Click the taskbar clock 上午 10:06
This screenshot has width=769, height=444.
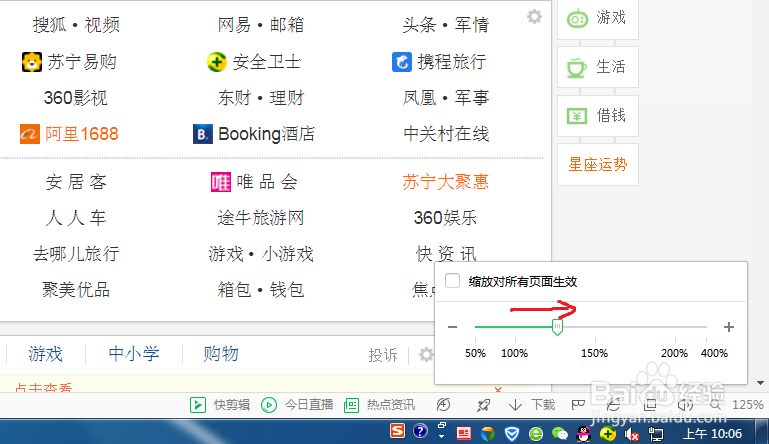coord(713,434)
